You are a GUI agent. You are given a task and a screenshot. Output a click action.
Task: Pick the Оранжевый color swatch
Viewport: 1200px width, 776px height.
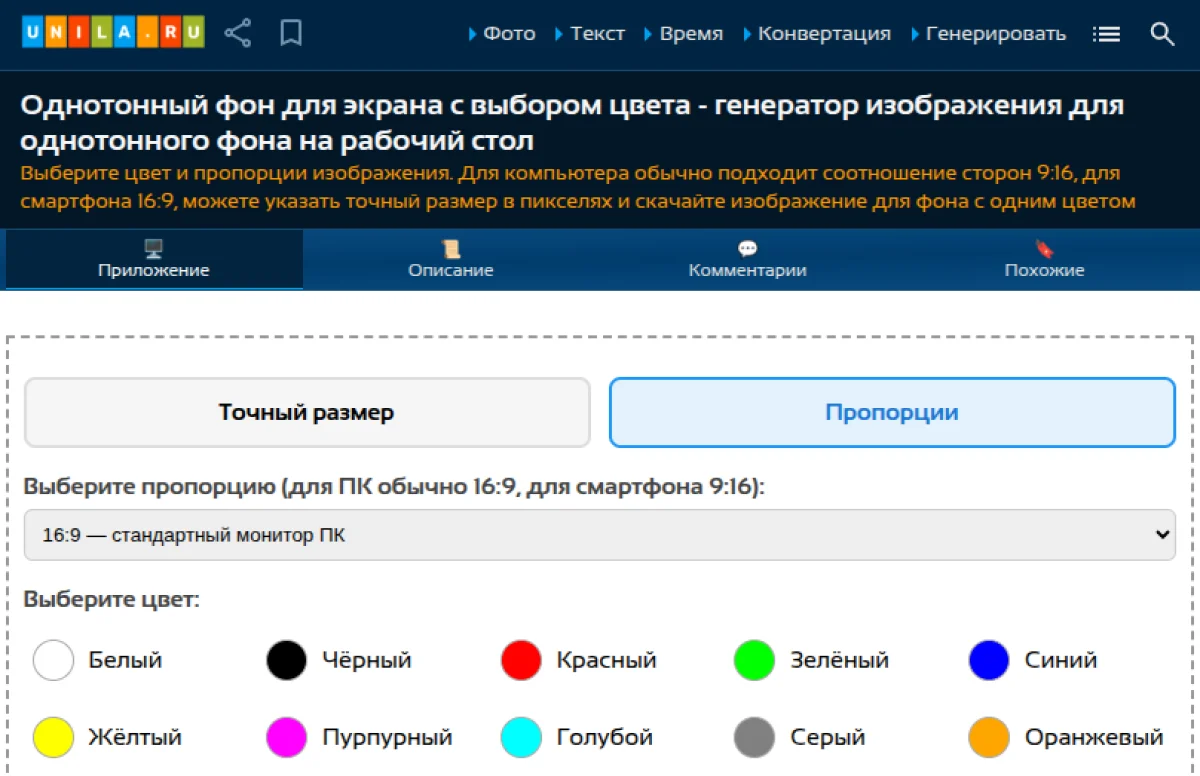(x=988, y=737)
